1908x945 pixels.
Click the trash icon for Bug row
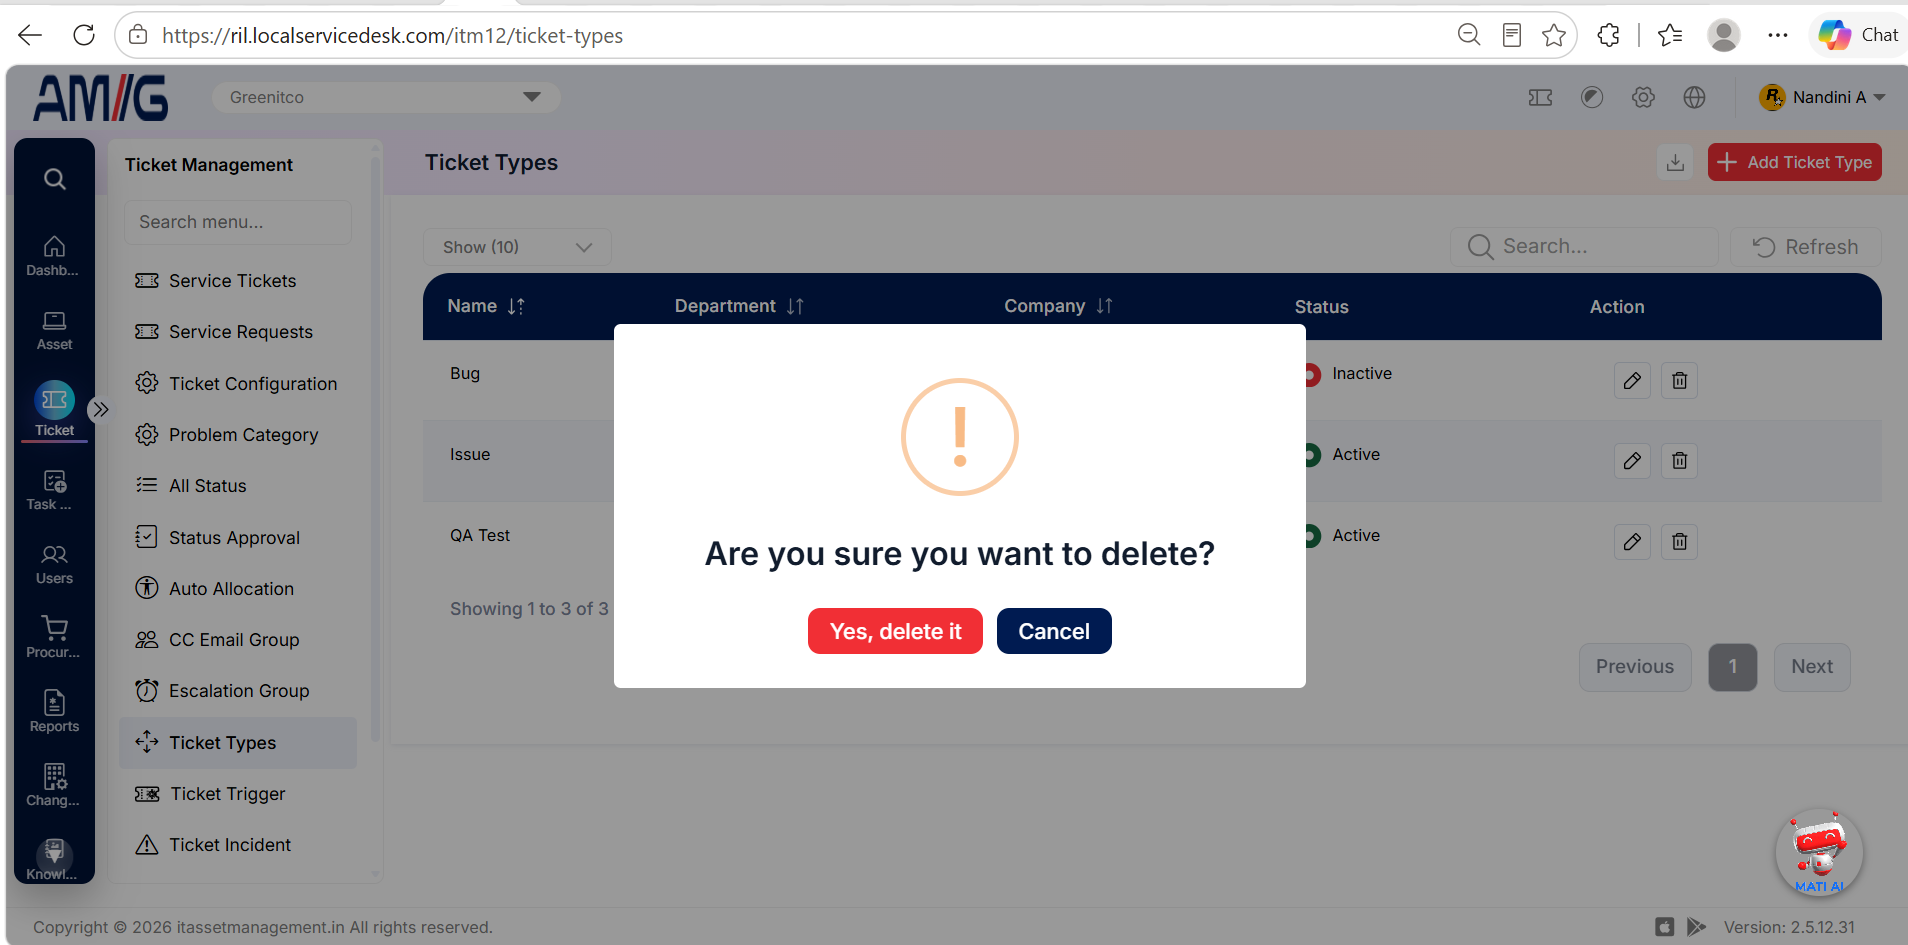pos(1680,380)
